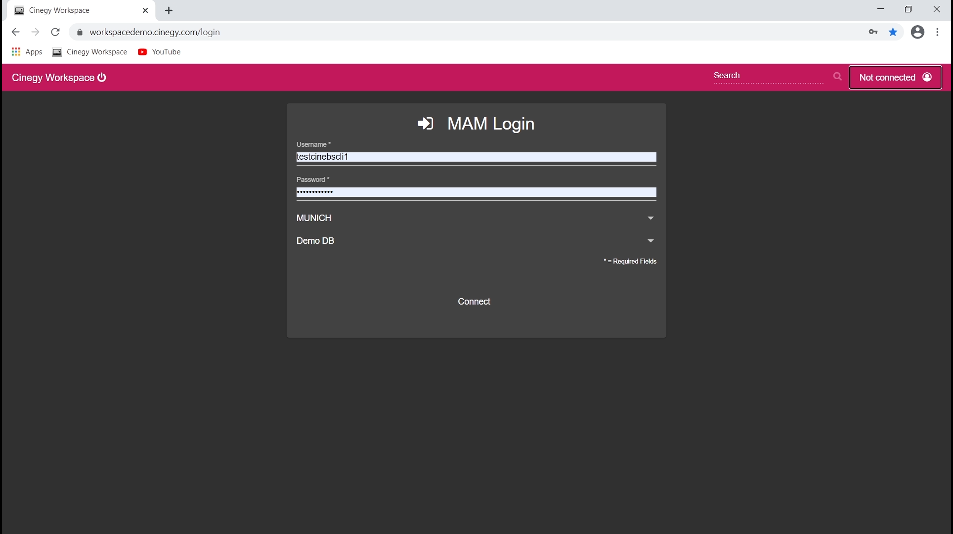The width and height of the screenshot is (953, 534).
Task: Click the saved password key icon
Action: 873,32
